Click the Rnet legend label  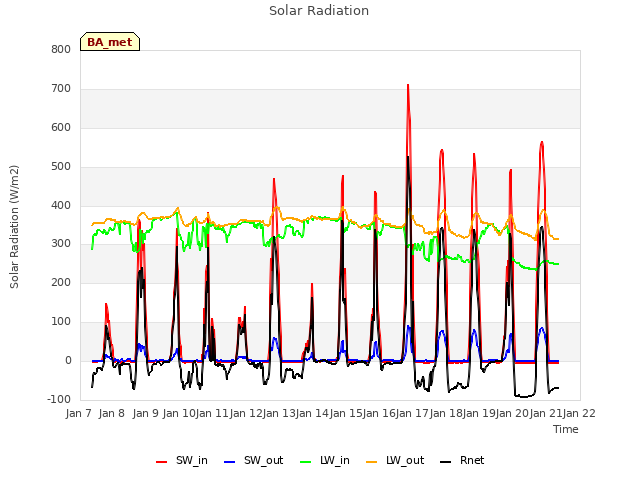click(x=472, y=460)
